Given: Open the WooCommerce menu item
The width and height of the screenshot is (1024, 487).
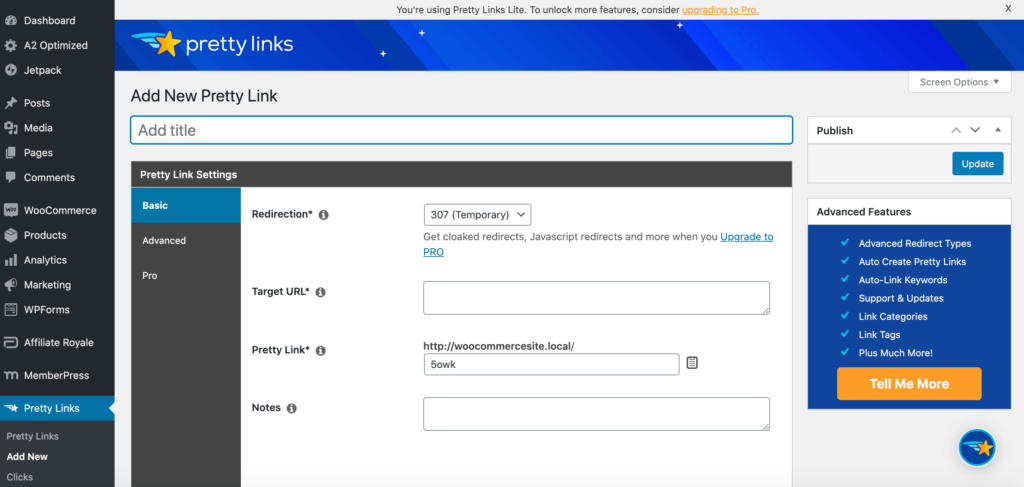Looking at the screenshot, I should [x=57, y=210].
